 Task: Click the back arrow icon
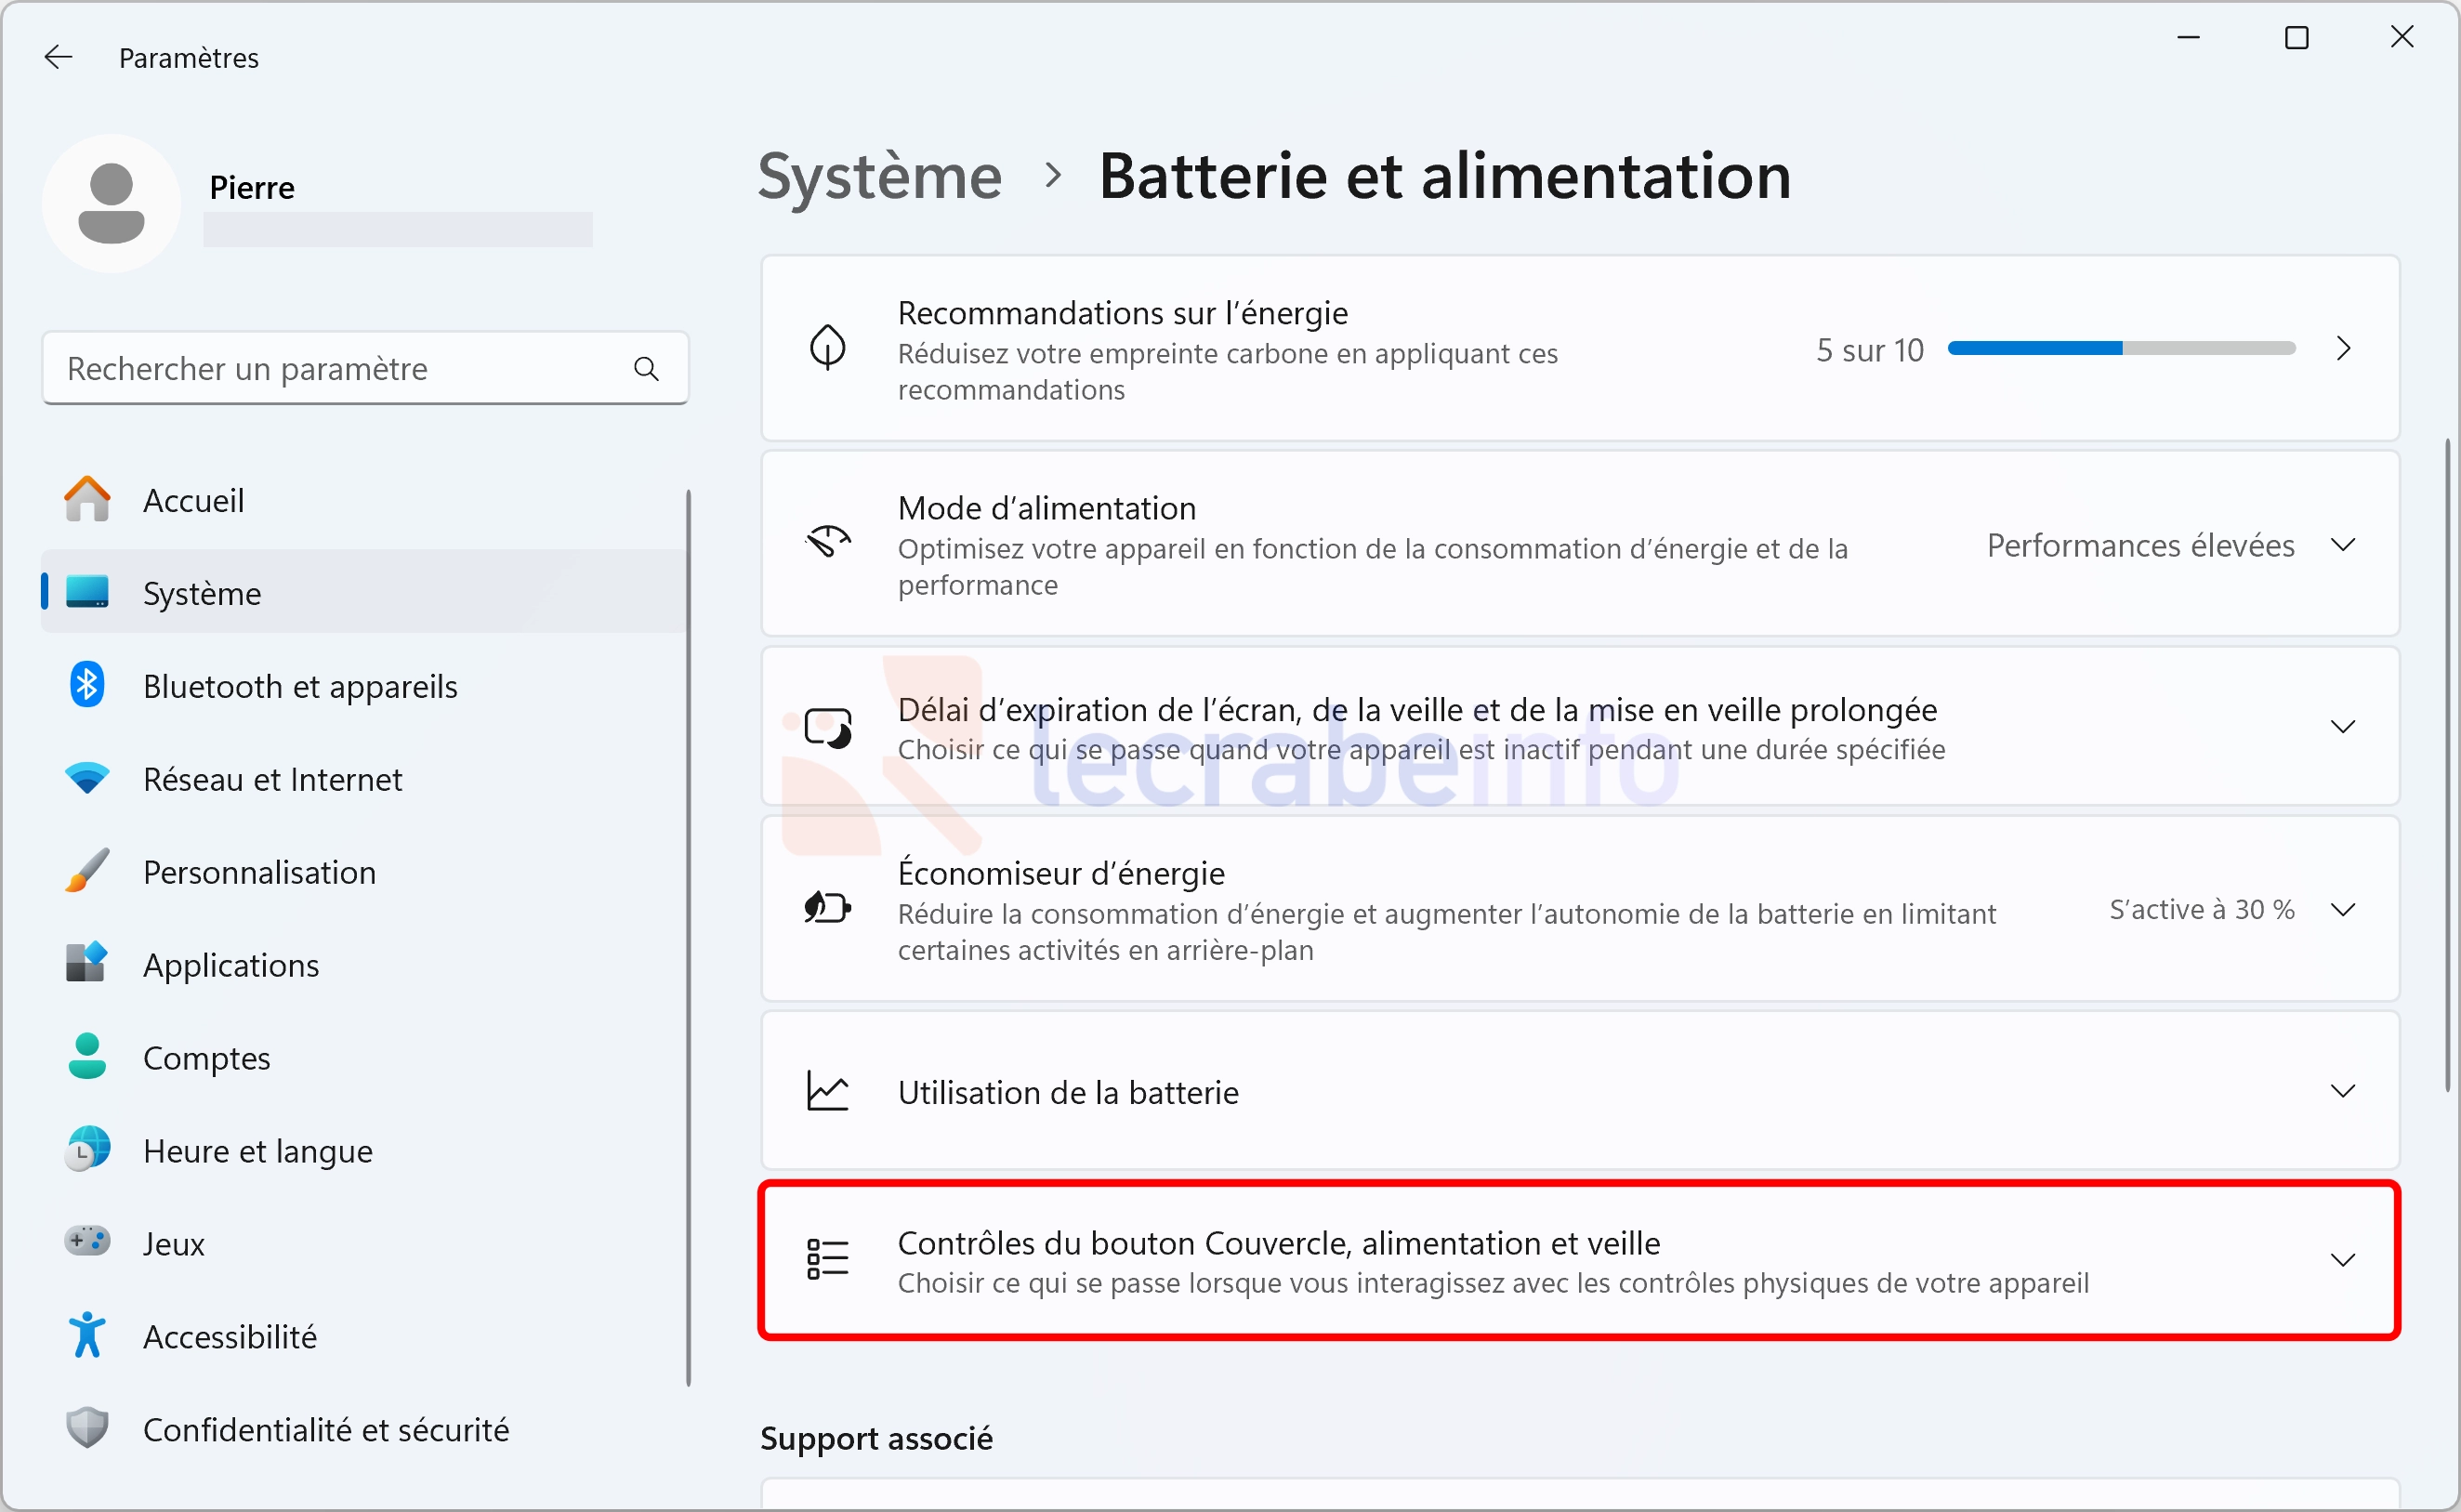click(x=58, y=57)
